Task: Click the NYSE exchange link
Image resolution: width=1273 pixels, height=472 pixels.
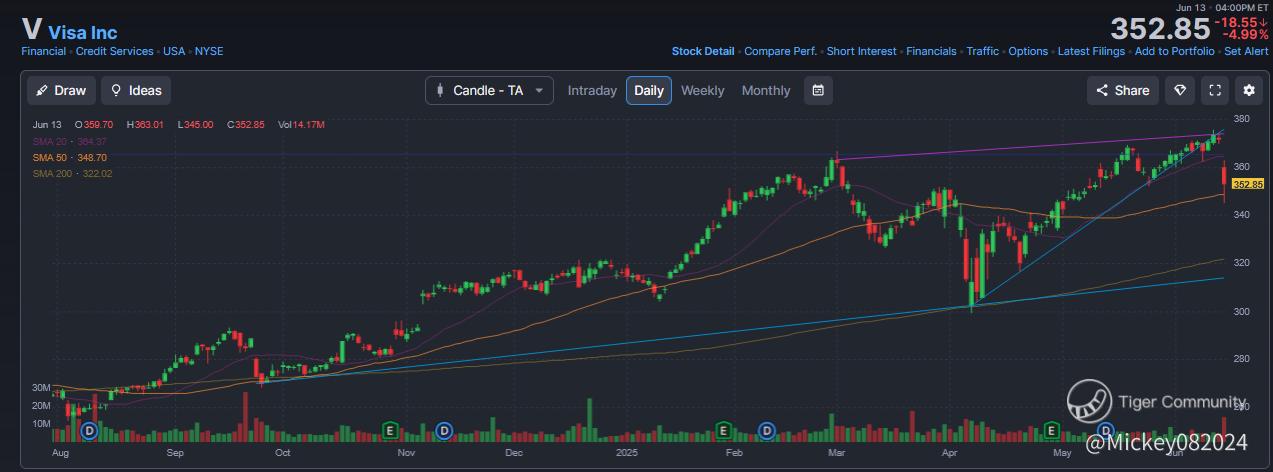Action: click(210, 51)
